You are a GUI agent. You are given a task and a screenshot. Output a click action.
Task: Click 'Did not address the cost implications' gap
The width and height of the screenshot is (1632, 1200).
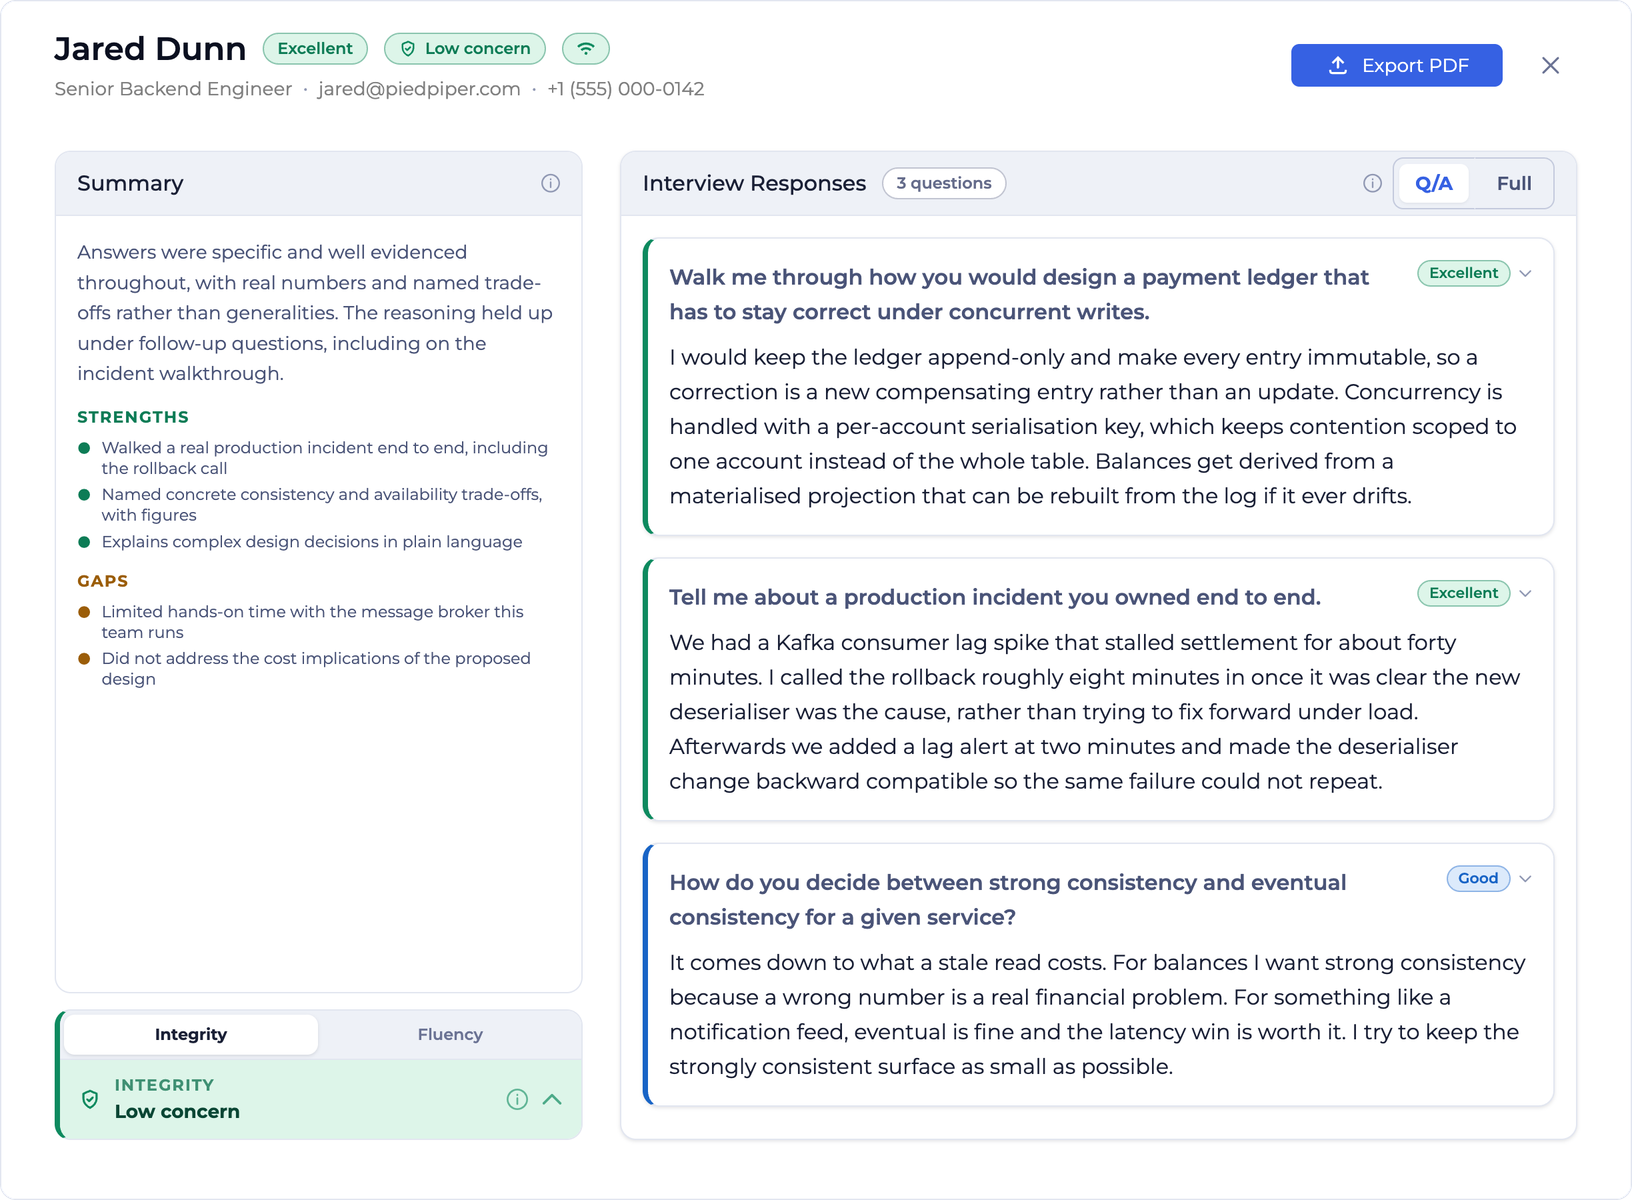pos(316,669)
